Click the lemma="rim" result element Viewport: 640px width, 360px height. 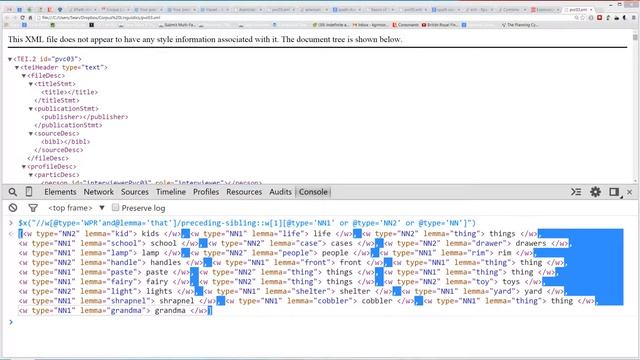[456, 253]
